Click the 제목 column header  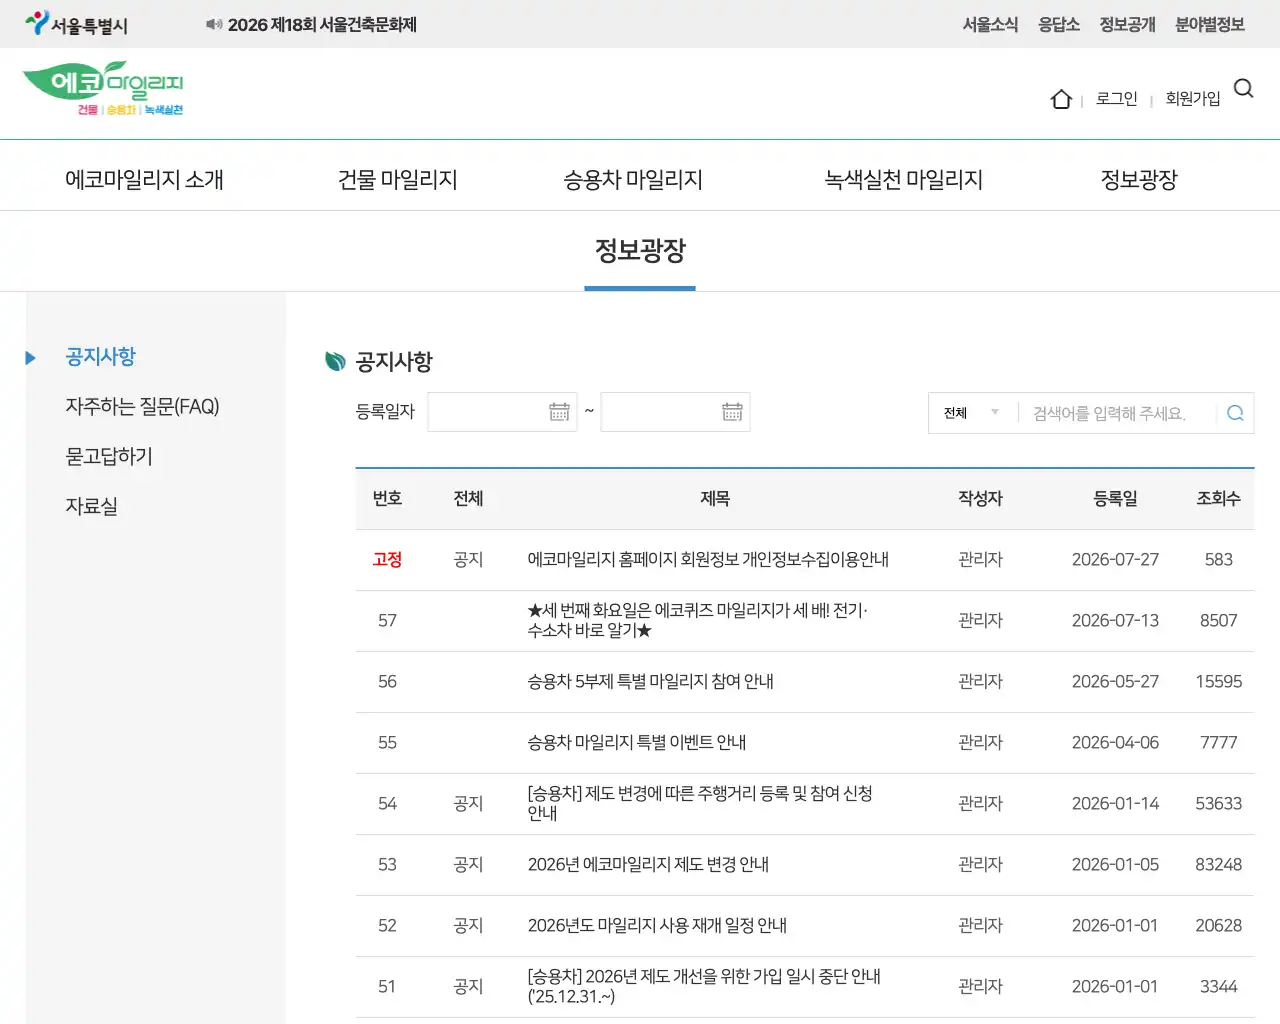[x=715, y=499]
